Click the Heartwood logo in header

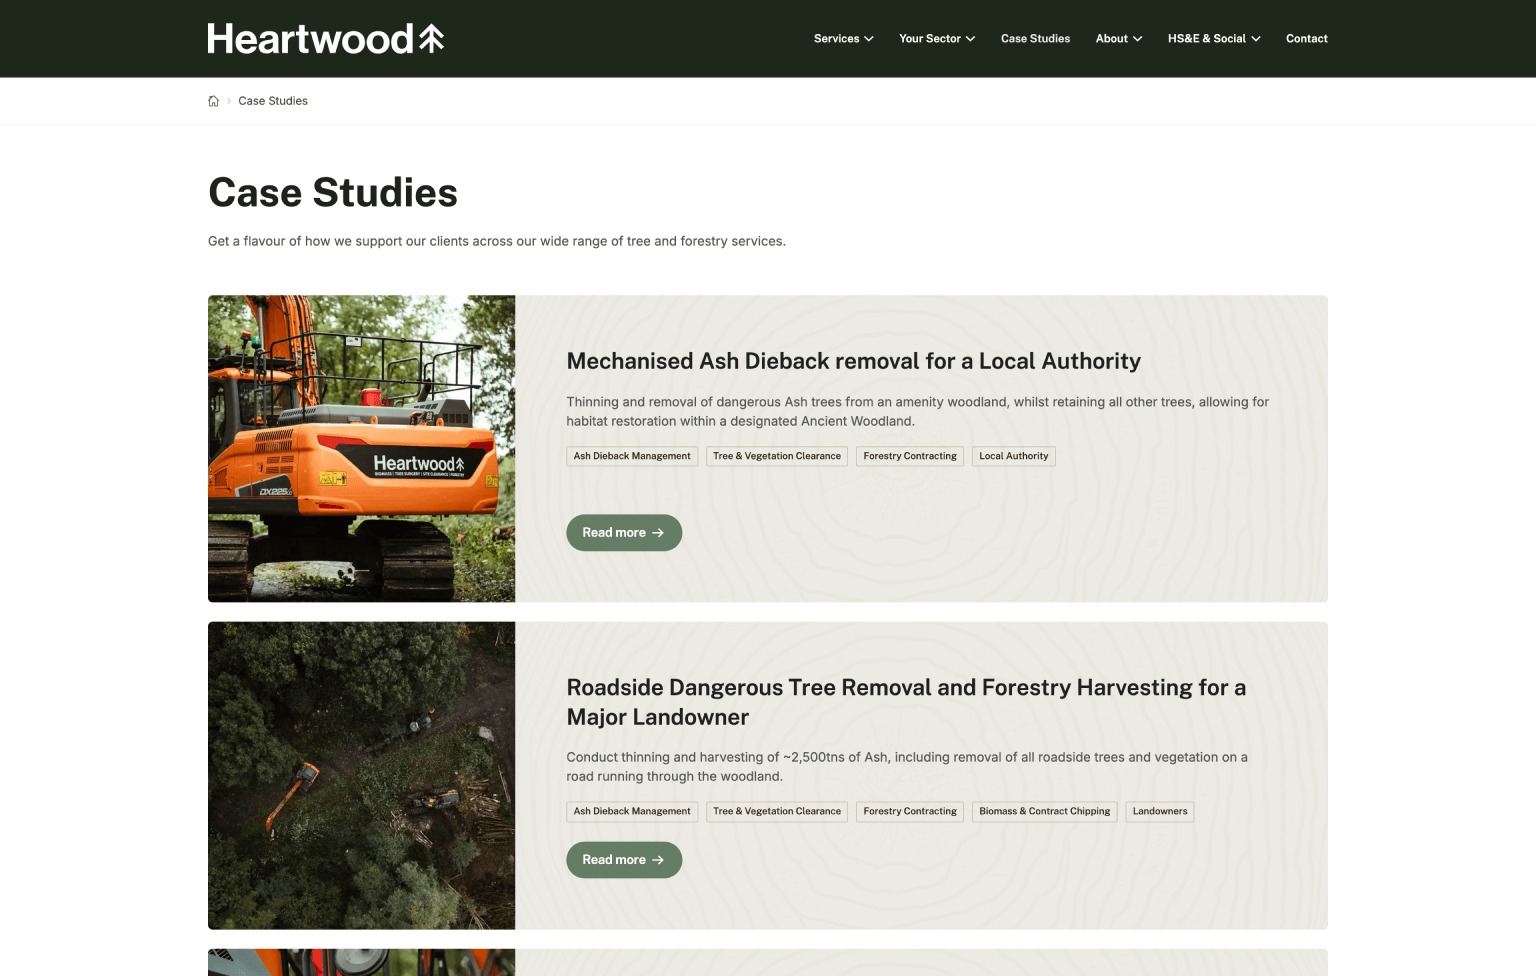coord(325,39)
